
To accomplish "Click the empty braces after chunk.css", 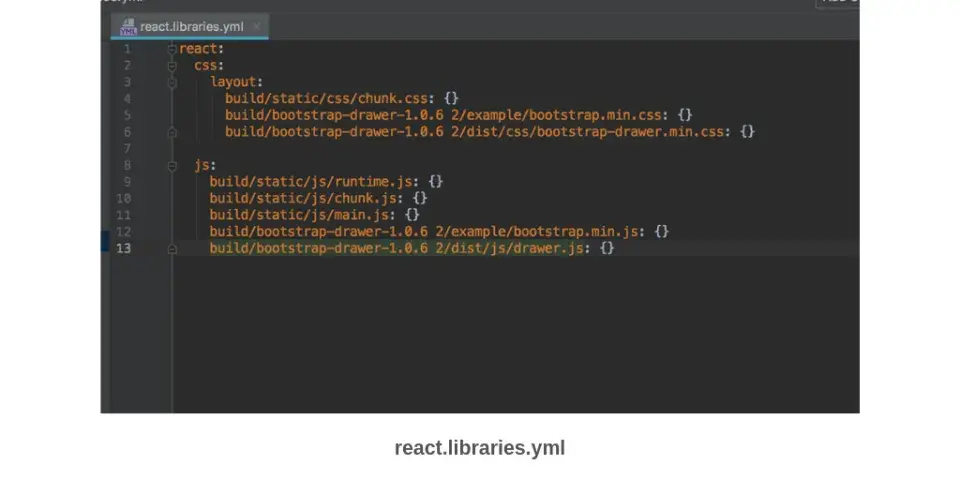I will tap(451, 99).
